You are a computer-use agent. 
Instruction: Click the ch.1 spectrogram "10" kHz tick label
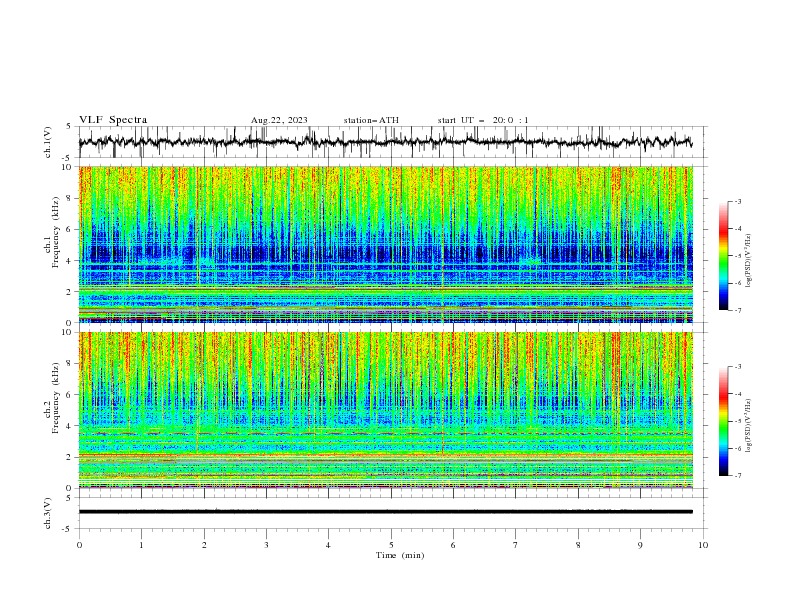(69, 167)
